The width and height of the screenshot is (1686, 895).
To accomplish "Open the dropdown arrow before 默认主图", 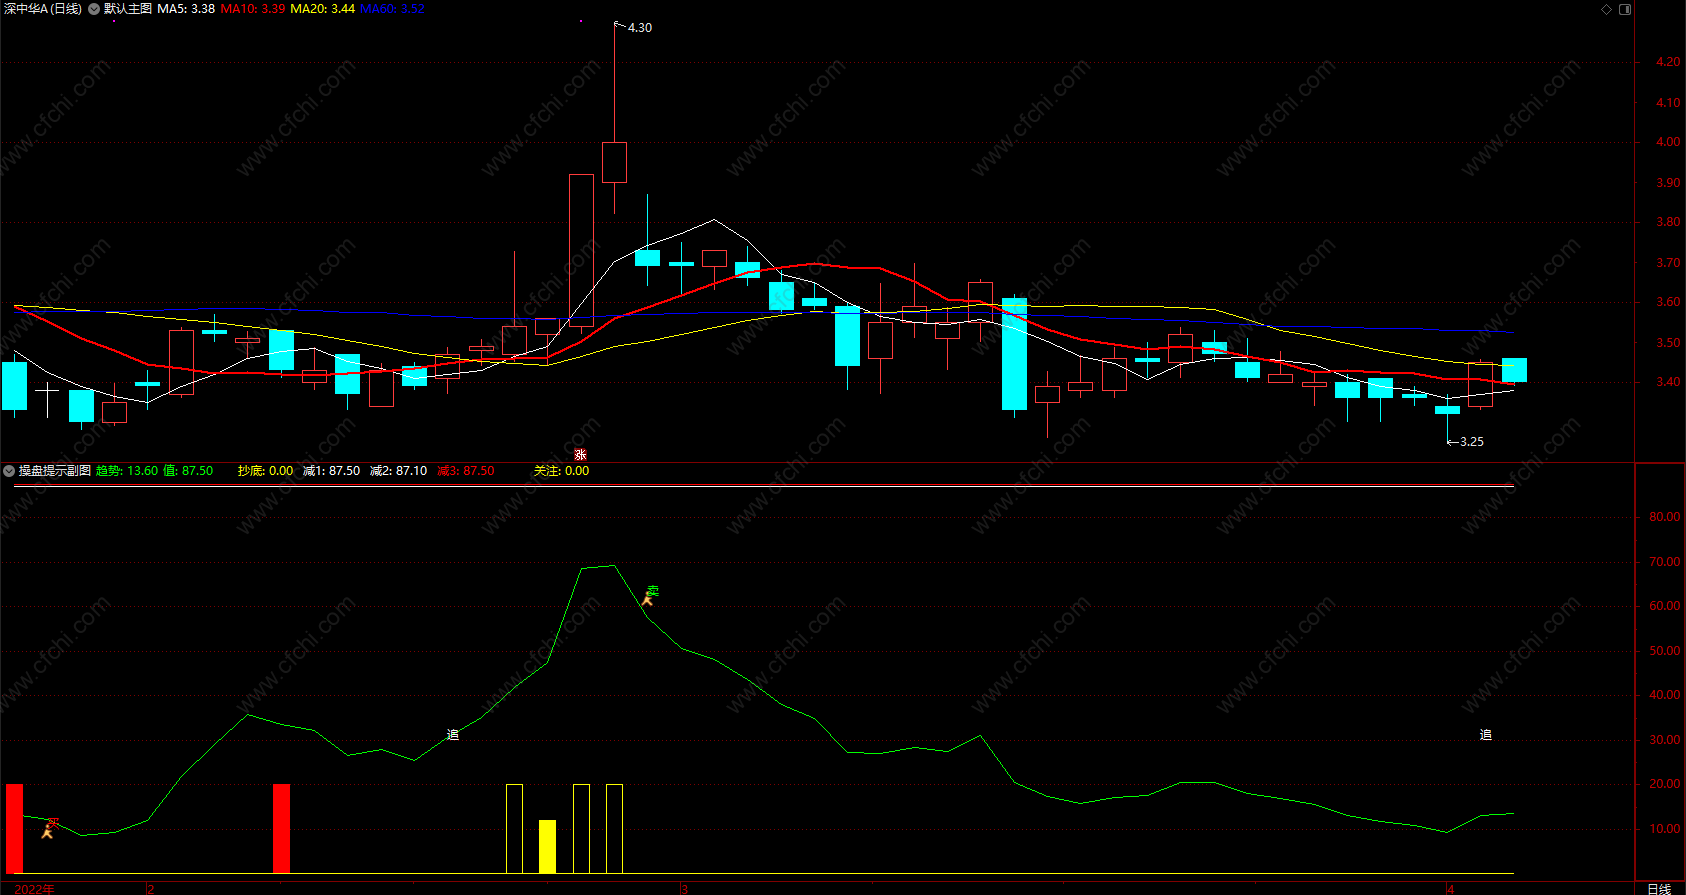I will tap(94, 9).
